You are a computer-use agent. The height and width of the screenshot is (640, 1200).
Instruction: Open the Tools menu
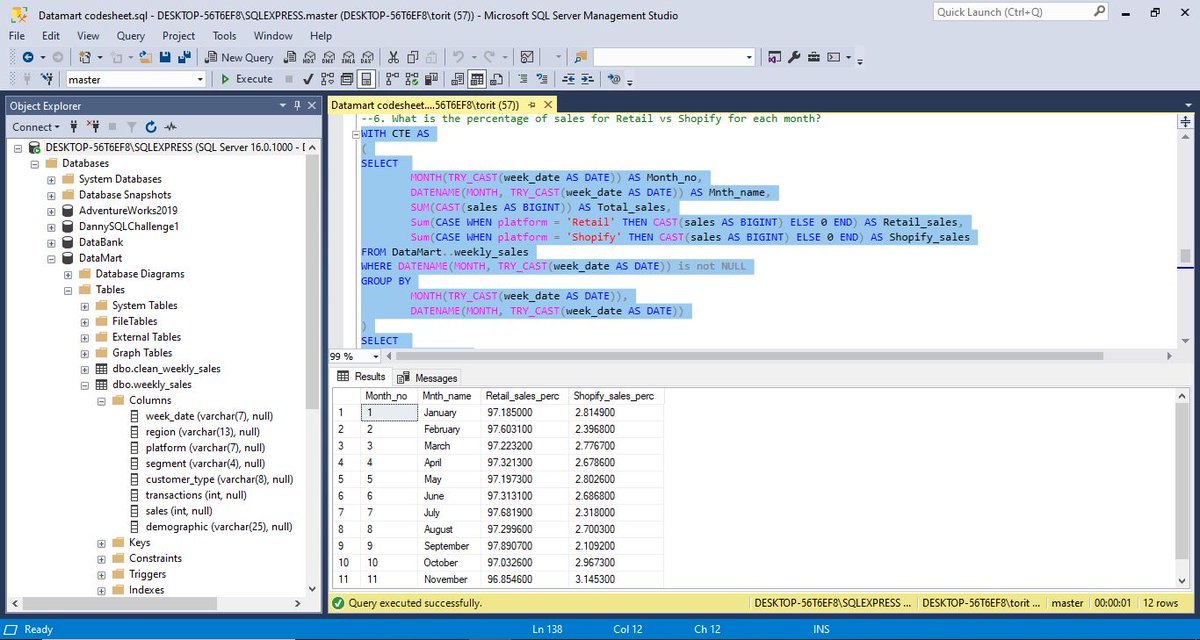point(225,35)
